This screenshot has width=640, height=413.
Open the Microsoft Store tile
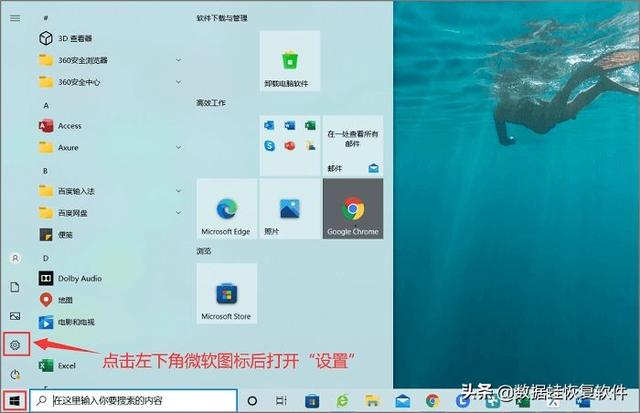(227, 293)
